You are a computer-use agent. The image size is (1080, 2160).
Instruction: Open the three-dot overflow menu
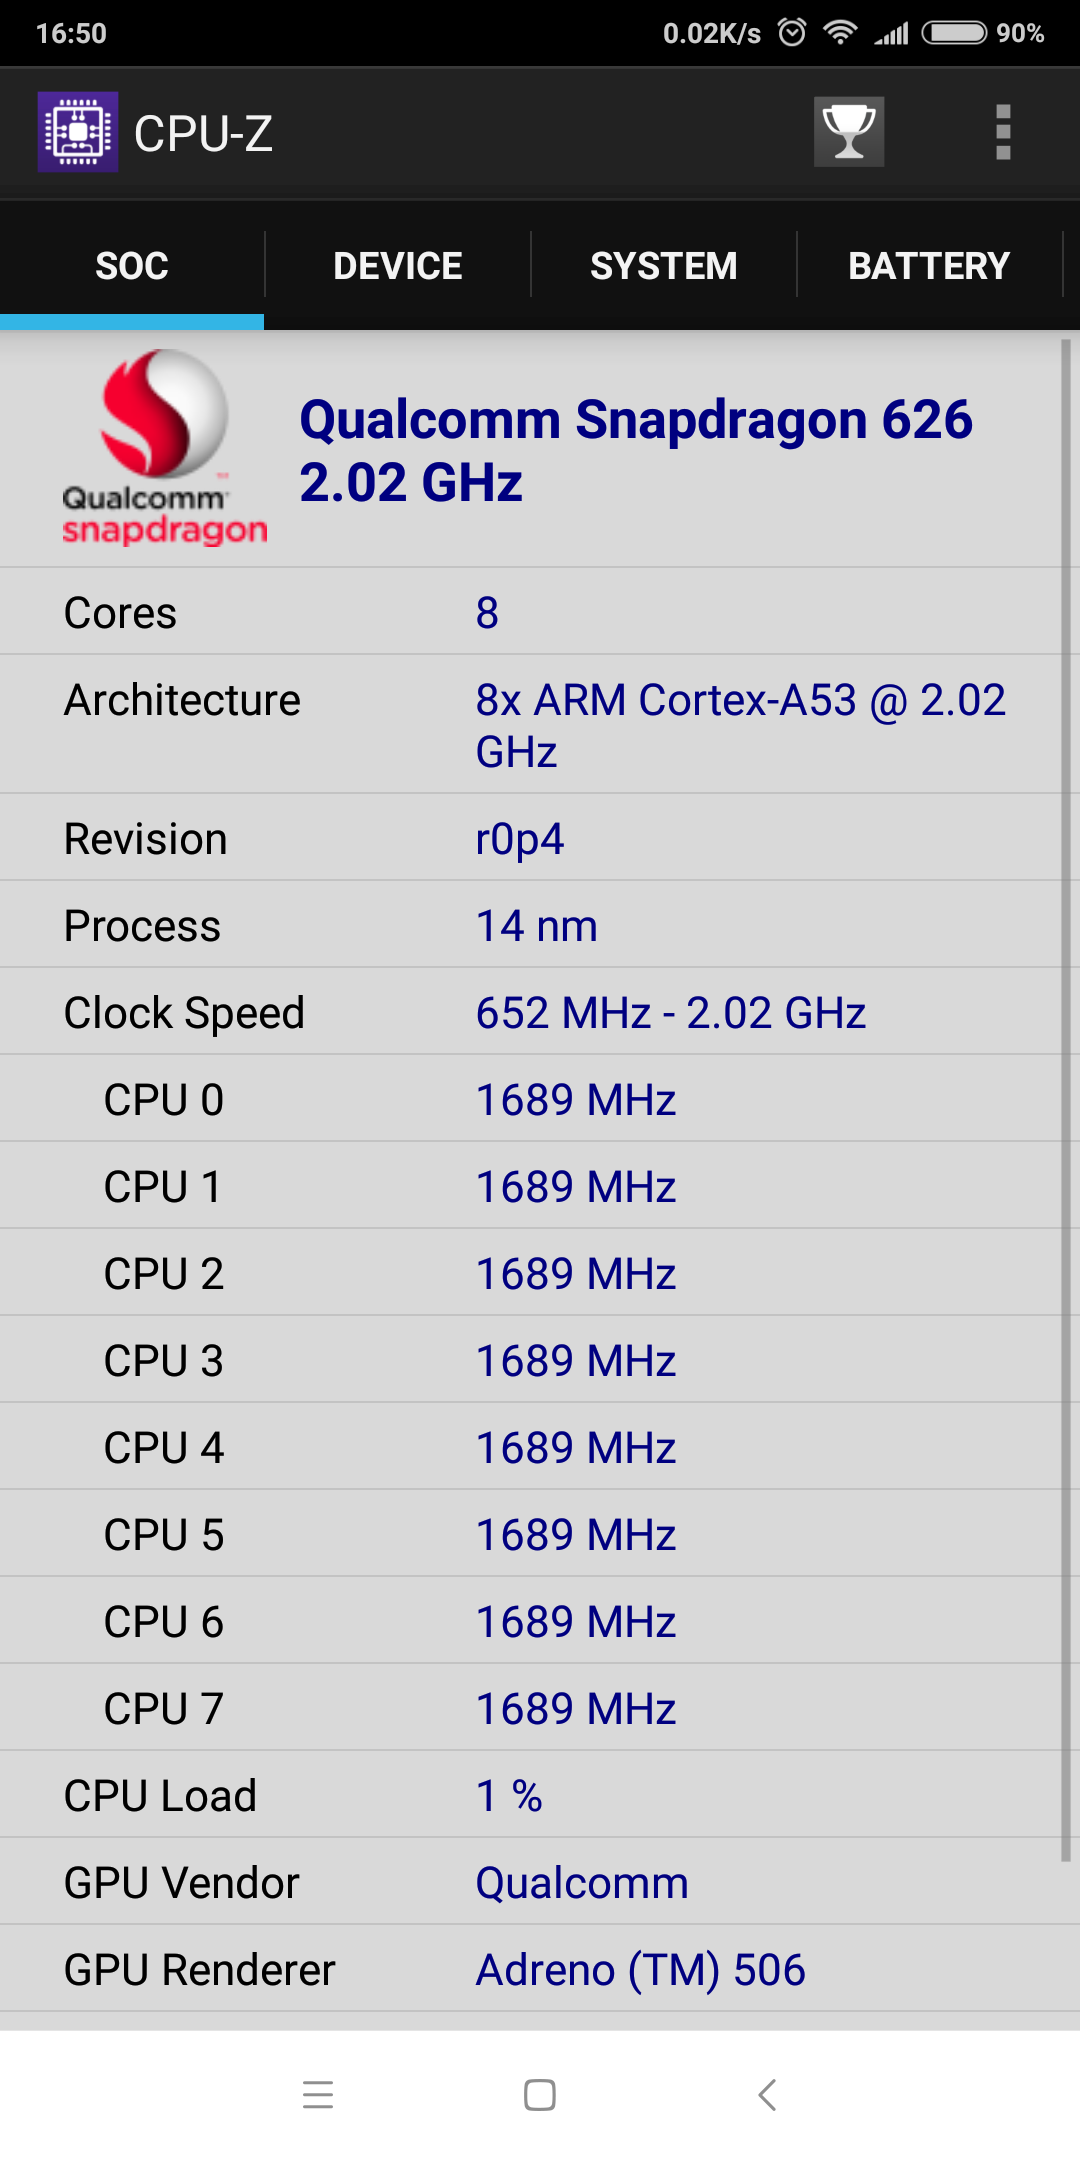coord(1003,132)
